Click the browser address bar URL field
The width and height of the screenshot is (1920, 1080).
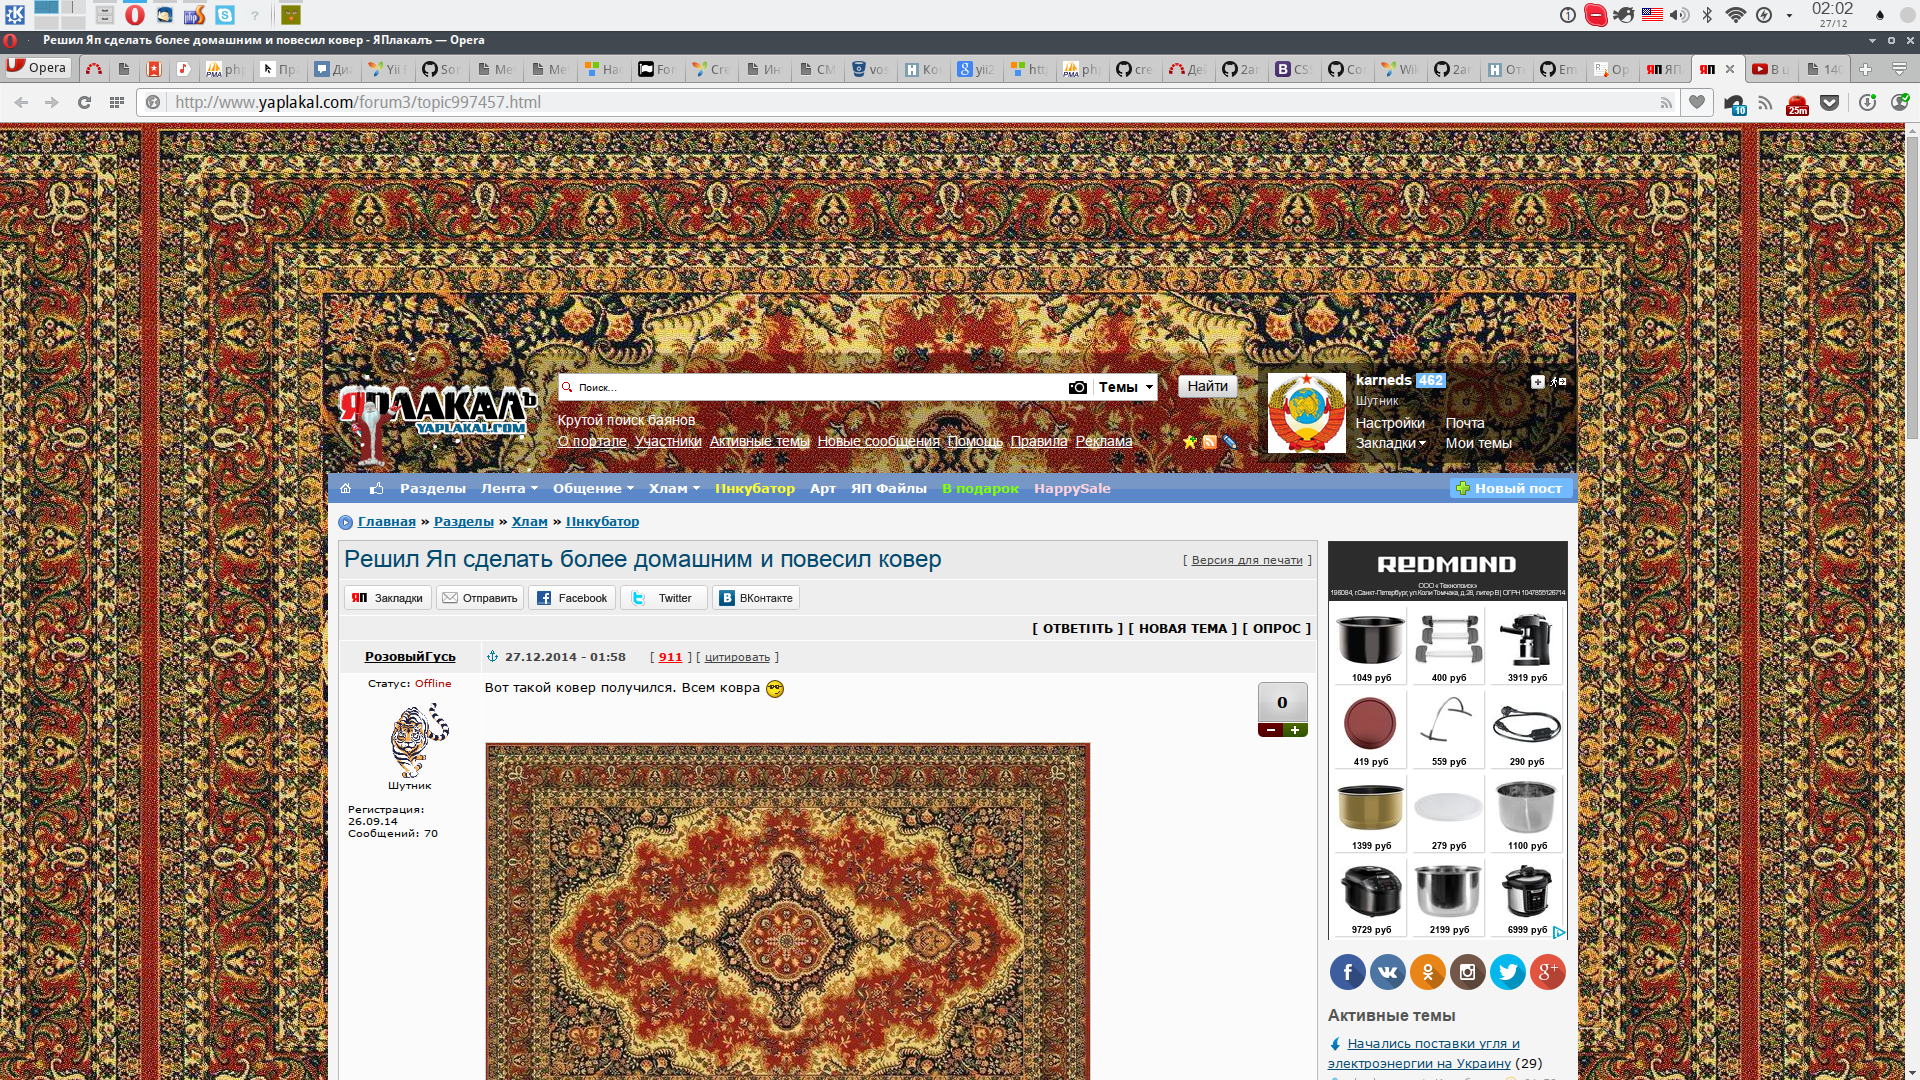(910, 102)
